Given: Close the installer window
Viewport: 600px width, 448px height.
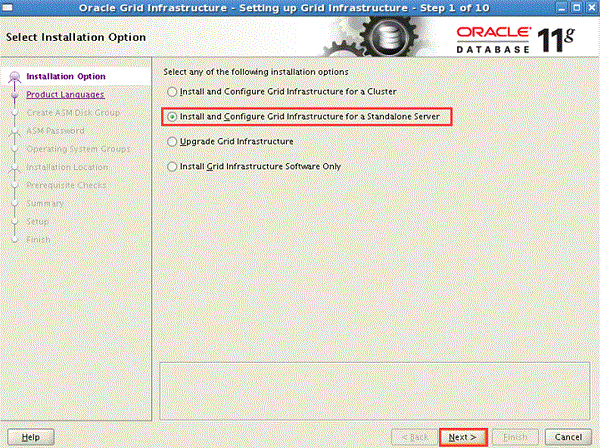Looking at the screenshot, I should pyautogui.click(x=592, y=8).
